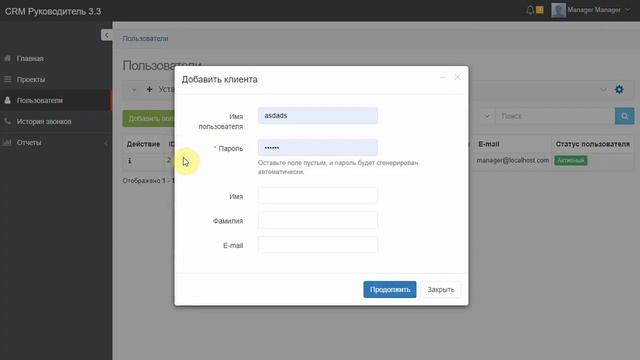This screenshot has width=640, height=360.
Task: Collapse the sidebar with the arrow toggle
Action: [x=107, y=35]
